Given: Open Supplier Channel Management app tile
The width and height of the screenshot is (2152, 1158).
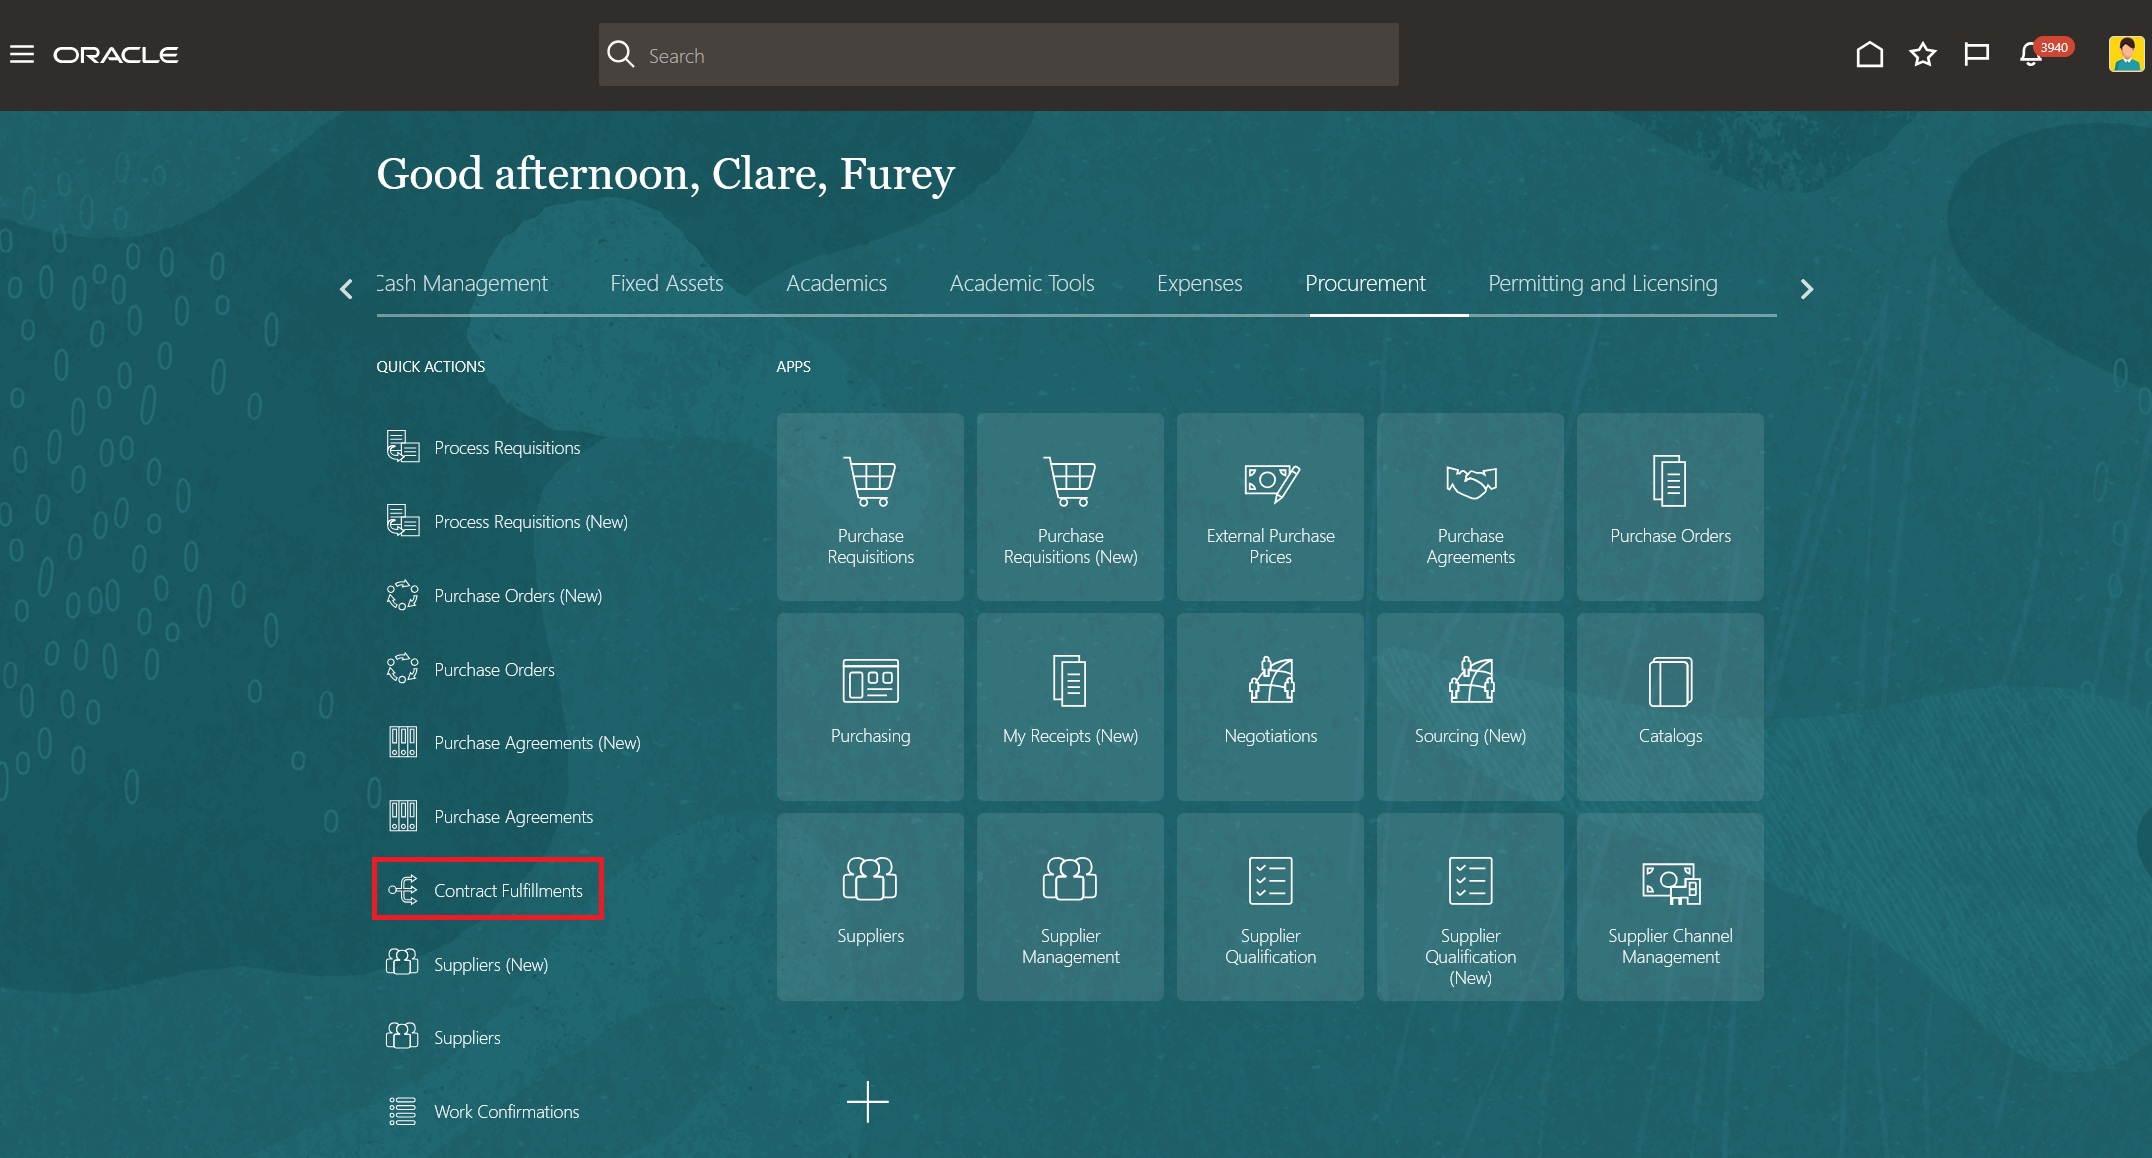Looking at the screenshot, I should point(1670,907).
